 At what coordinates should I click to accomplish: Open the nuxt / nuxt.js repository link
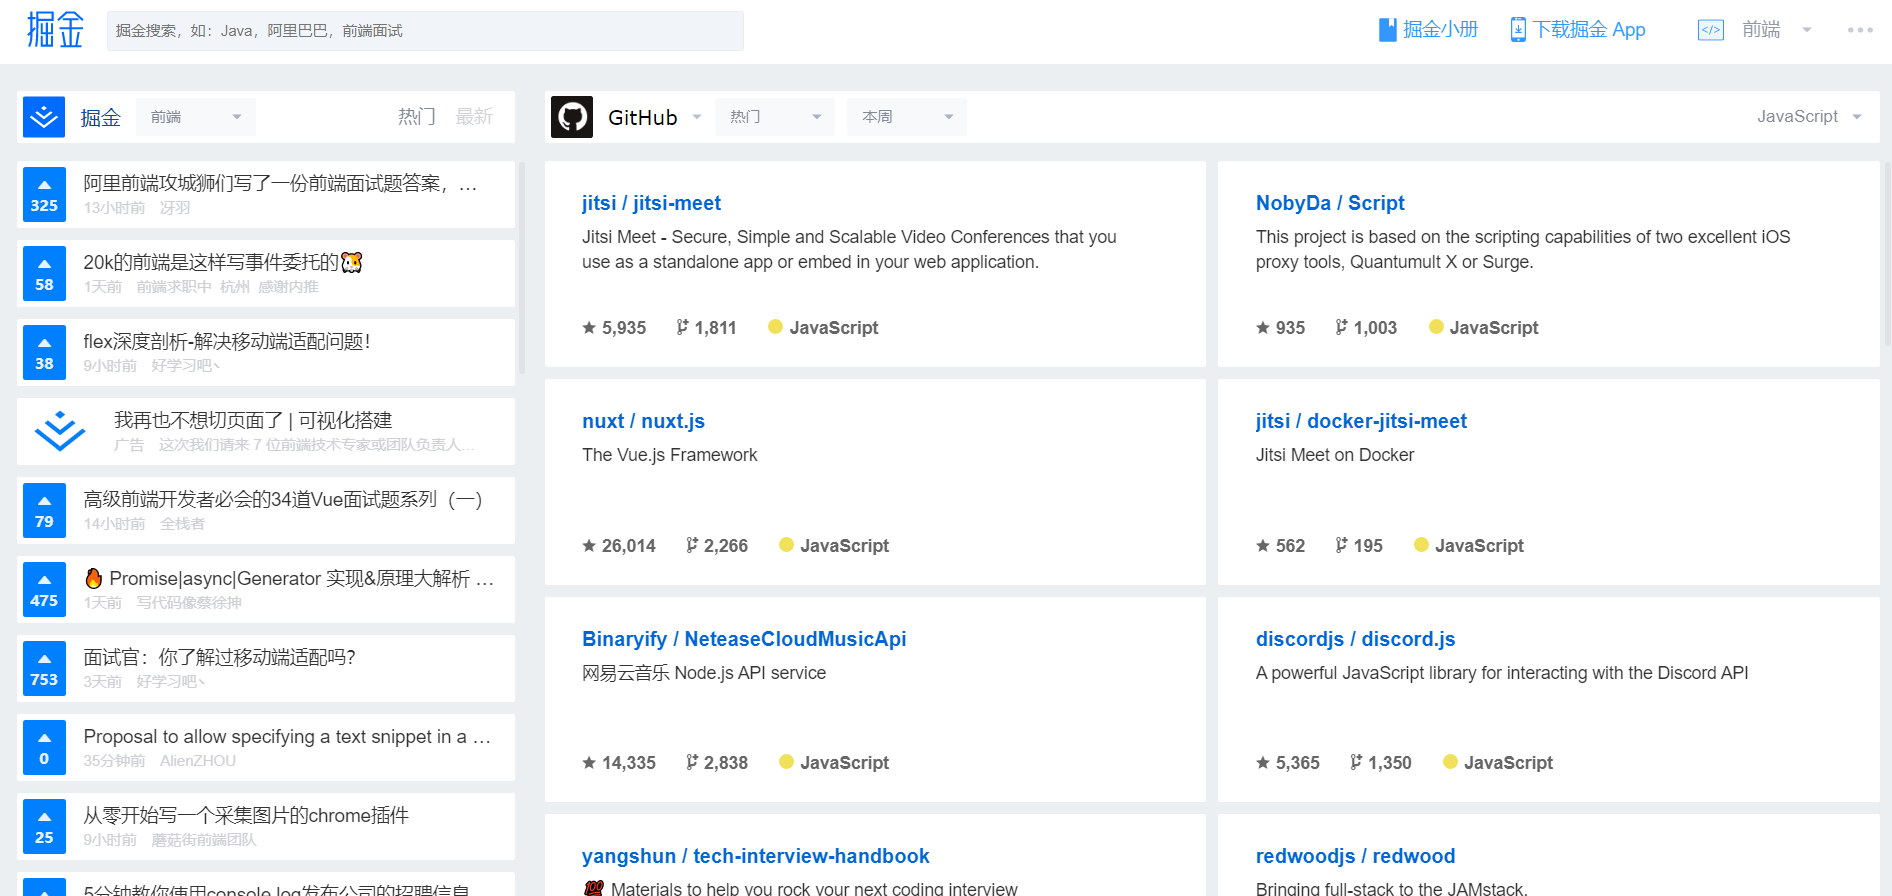(643, 421)
